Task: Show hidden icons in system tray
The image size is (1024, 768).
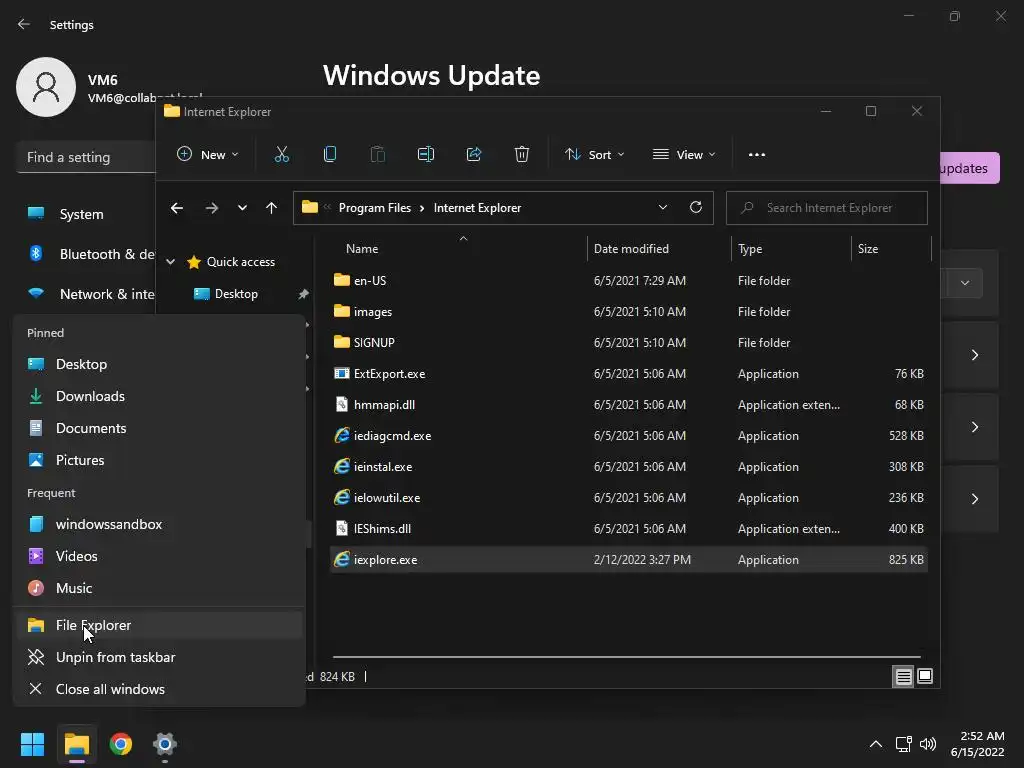Action: tap(876, 744)
